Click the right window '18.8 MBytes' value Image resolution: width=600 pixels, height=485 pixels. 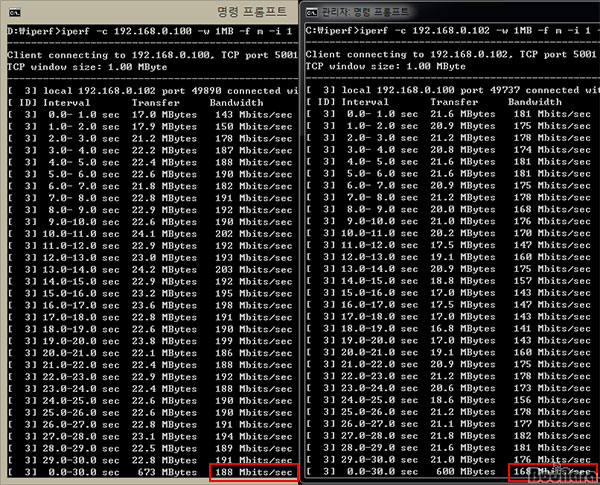coord(463,281)
